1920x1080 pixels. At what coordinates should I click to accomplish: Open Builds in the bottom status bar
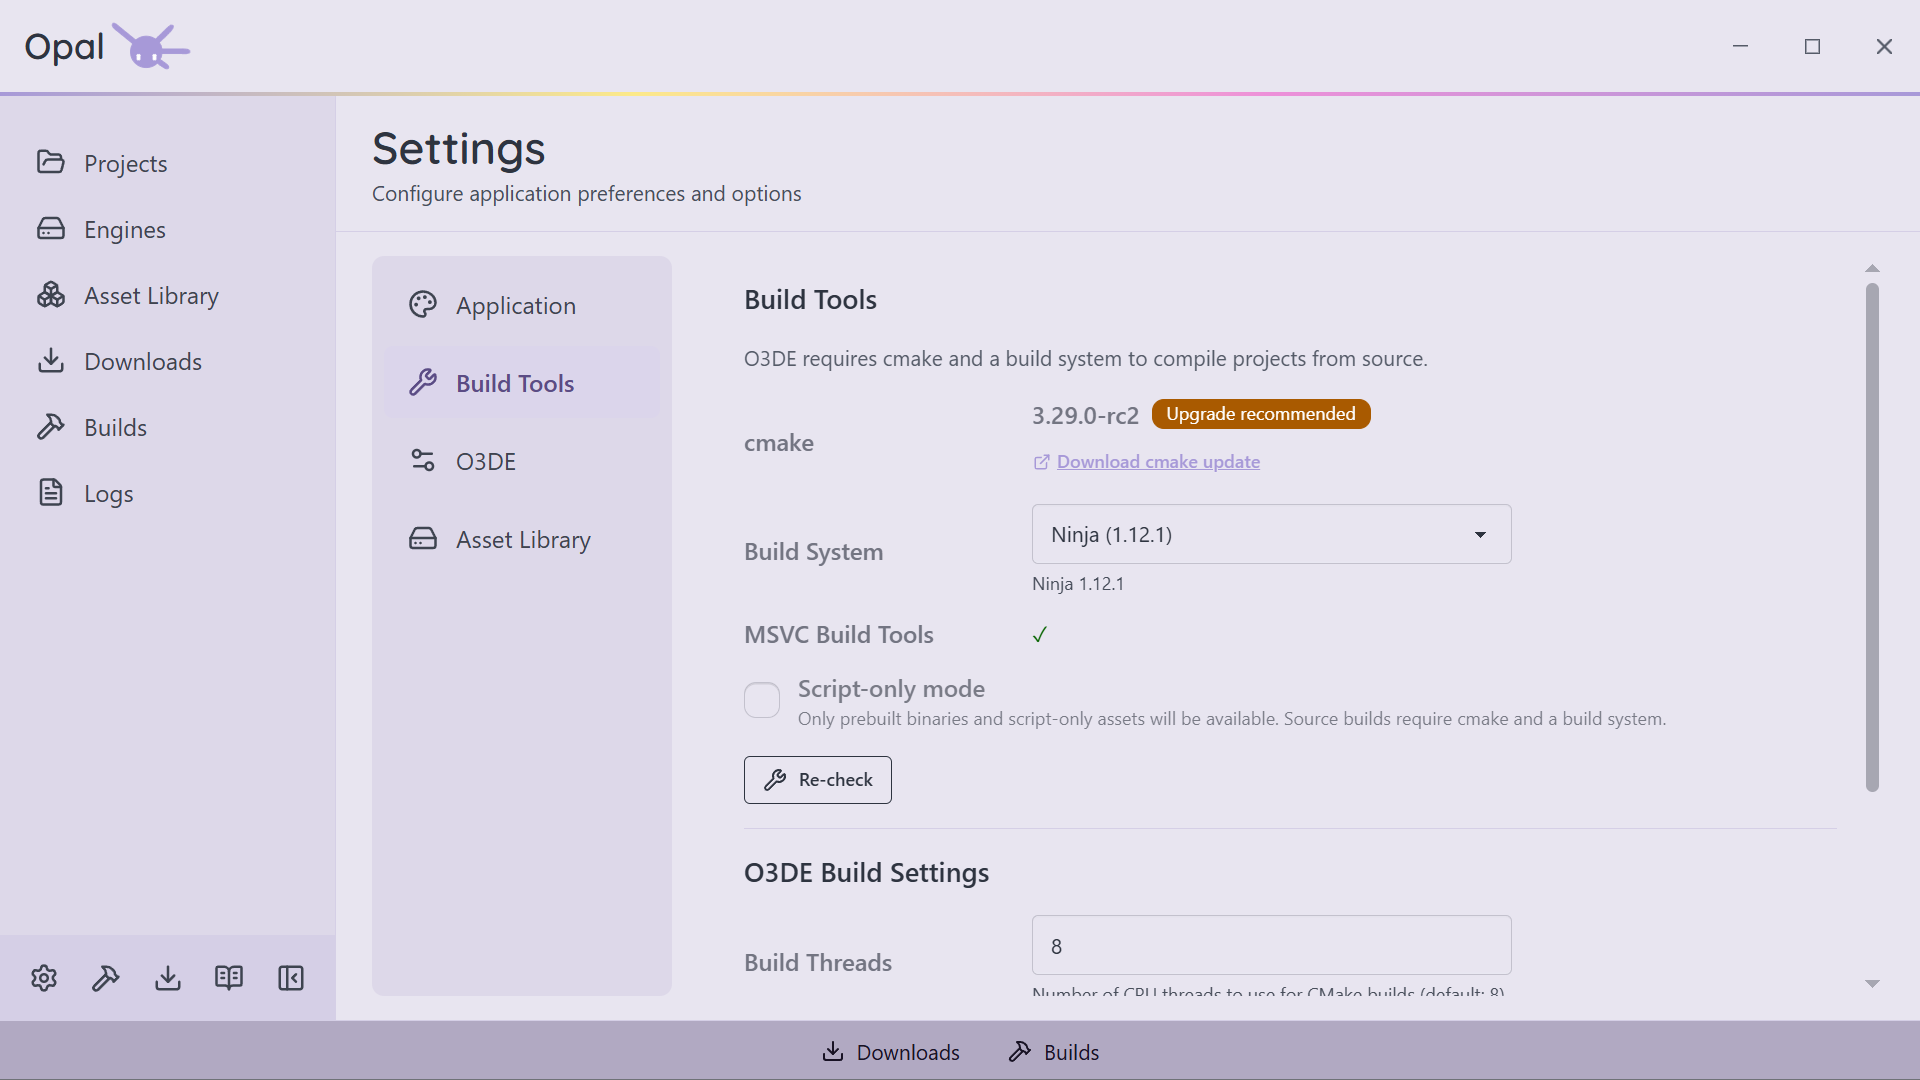coord(1054,1052)
